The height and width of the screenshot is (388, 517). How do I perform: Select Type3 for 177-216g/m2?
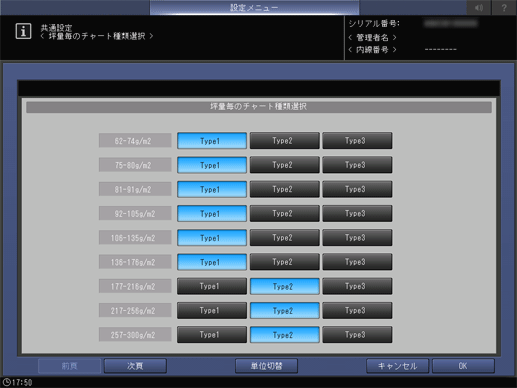point(357,286)
